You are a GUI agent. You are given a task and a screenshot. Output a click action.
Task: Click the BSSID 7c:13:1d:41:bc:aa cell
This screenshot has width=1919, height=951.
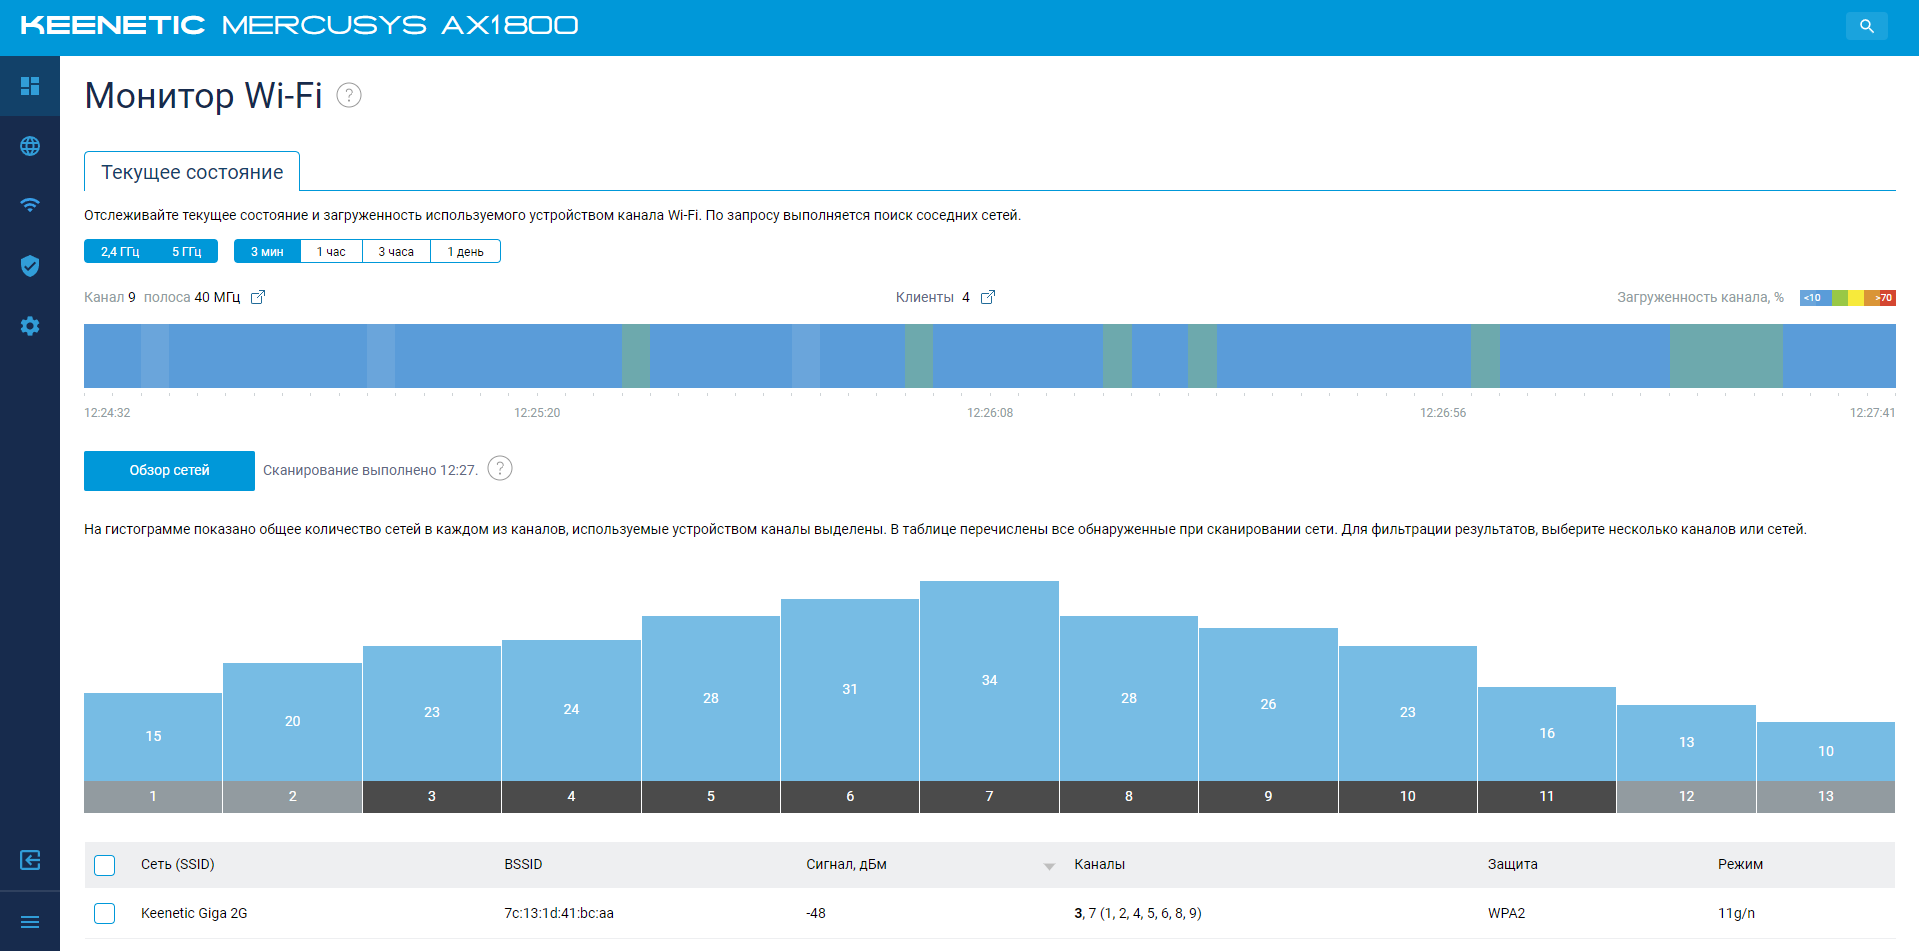(x=559, y=913)
